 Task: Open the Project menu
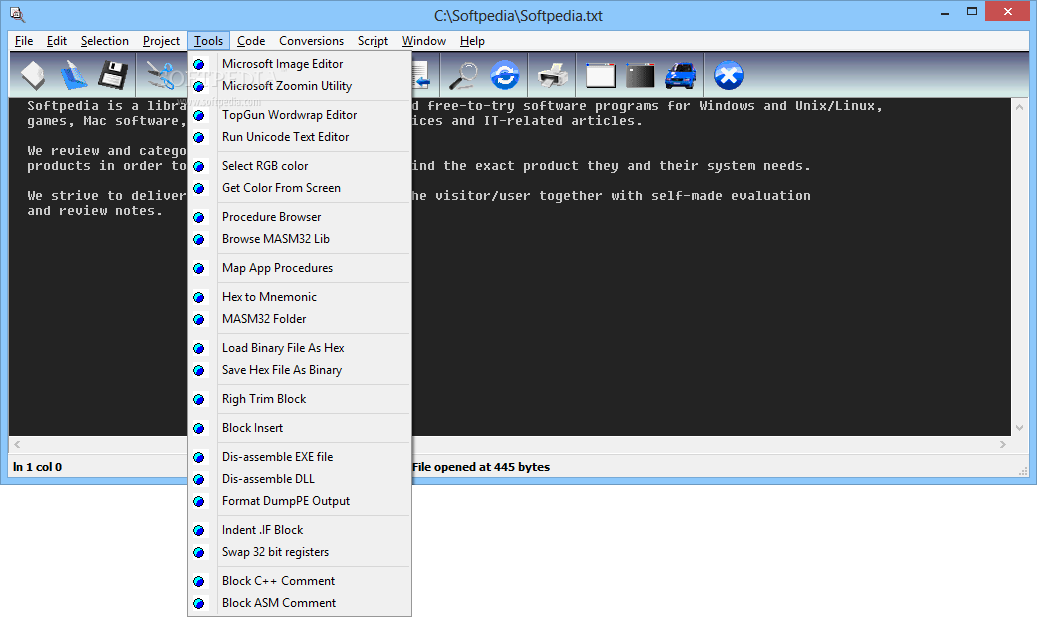(161, 41)
